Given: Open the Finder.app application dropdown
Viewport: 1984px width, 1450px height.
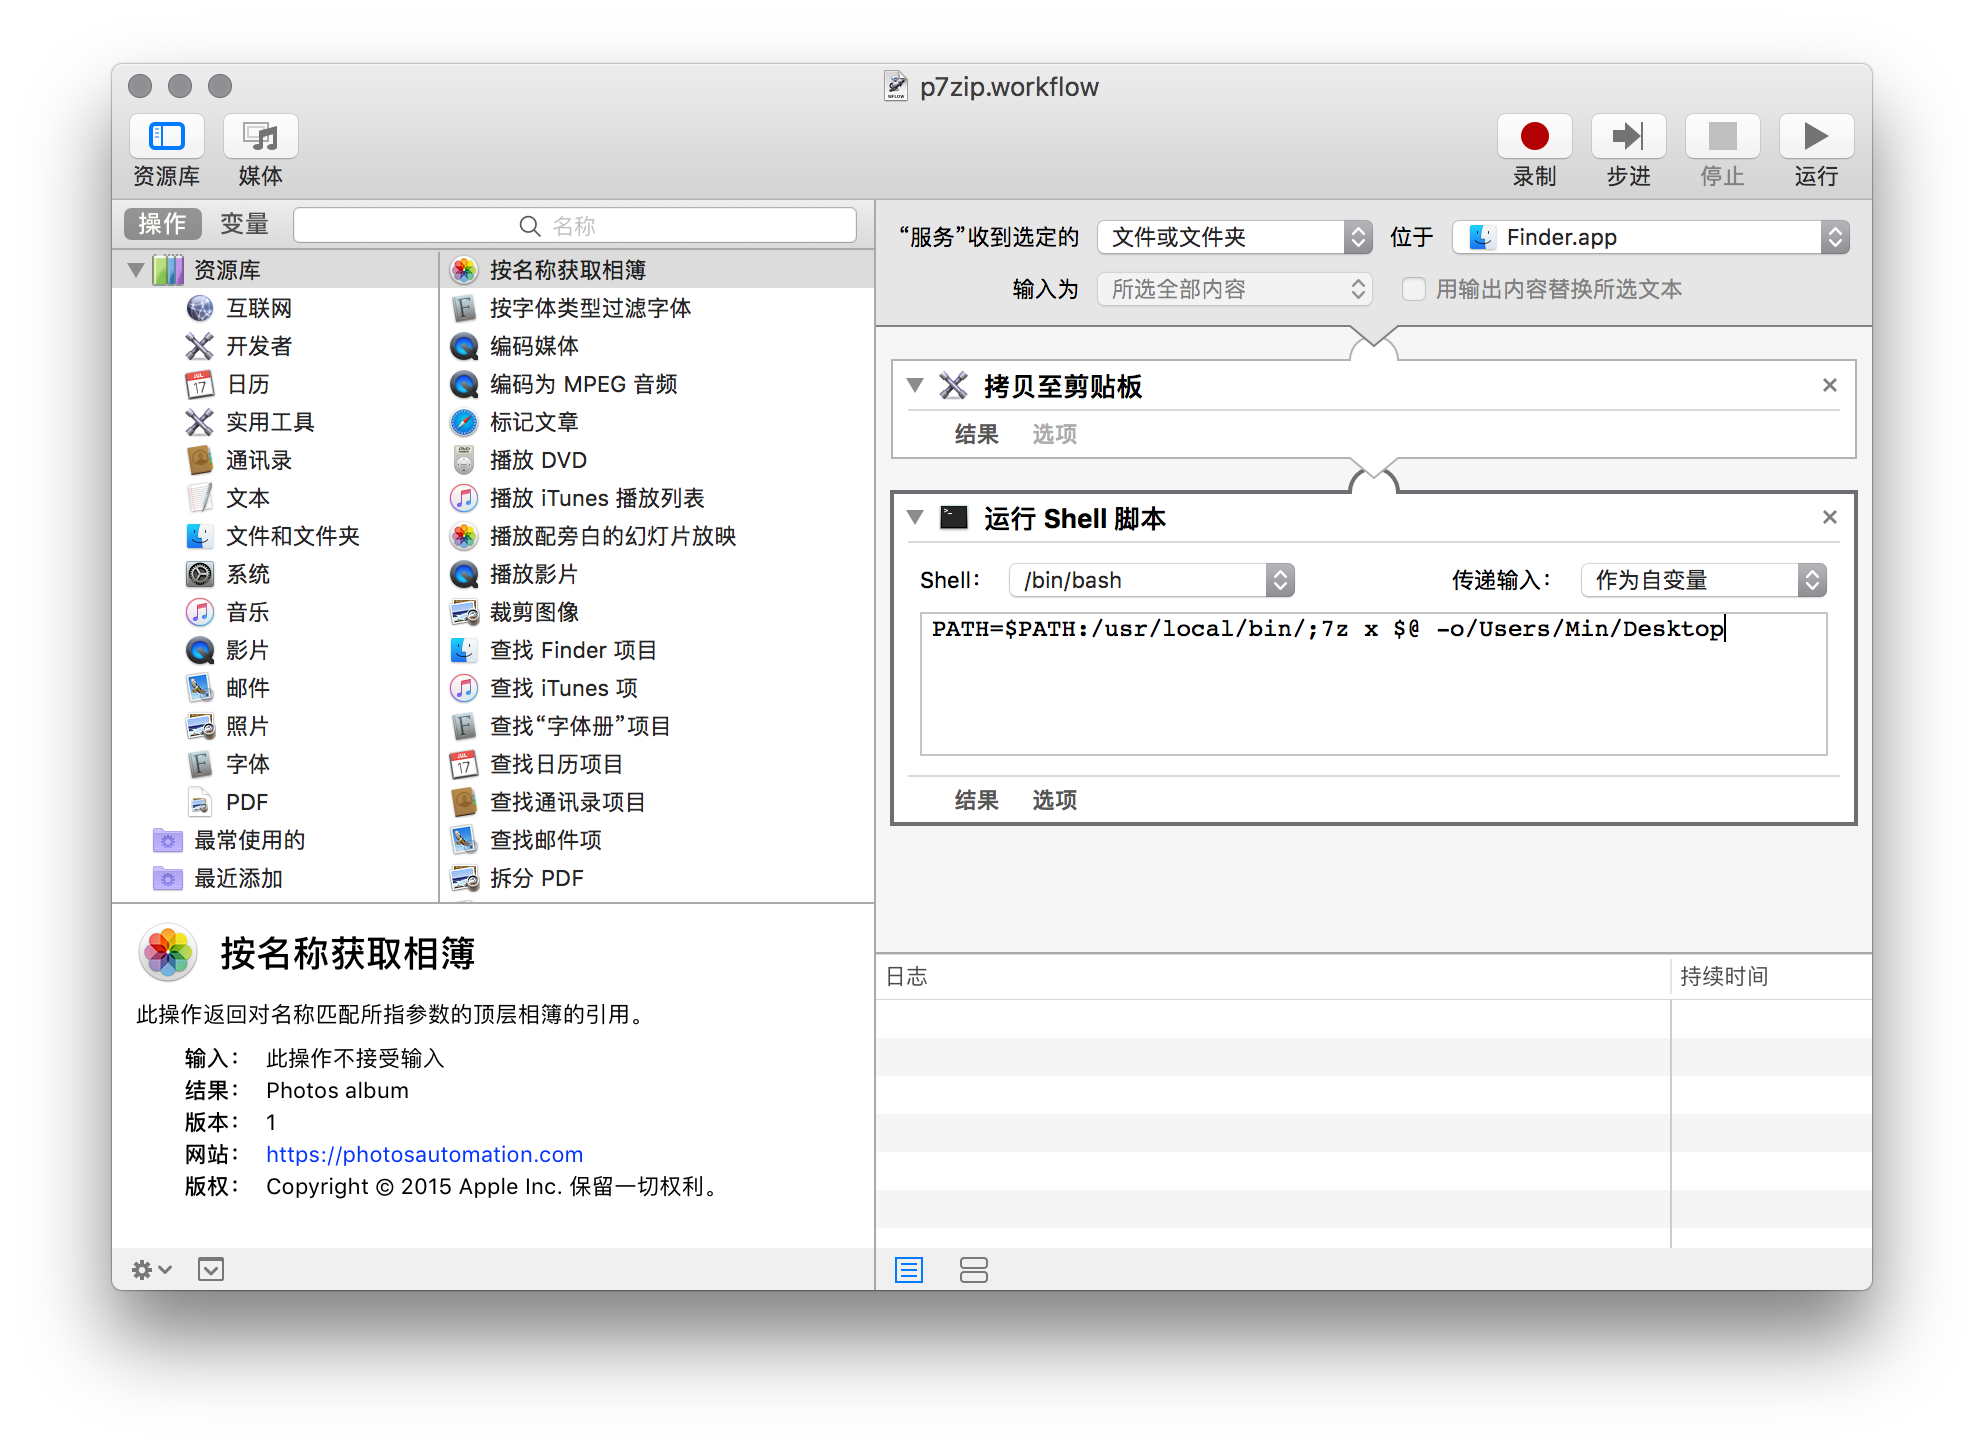Looking at the screenshot, I should [x=1650, y=238].
